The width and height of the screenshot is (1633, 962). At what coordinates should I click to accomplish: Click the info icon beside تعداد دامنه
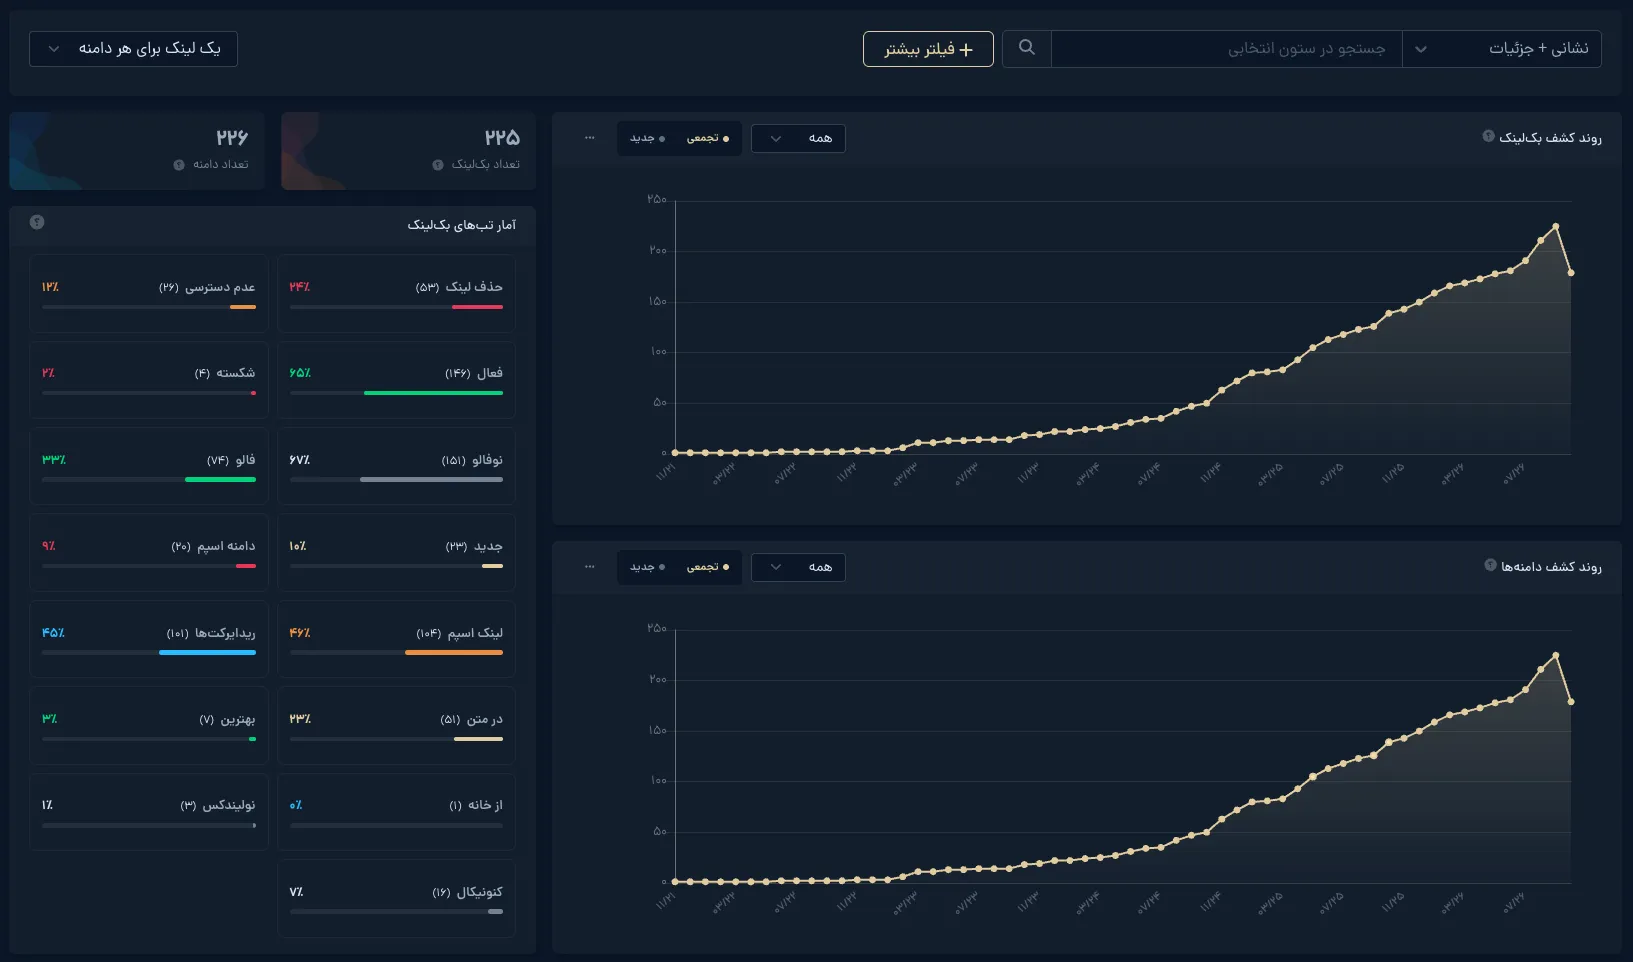tap(179, 165)
